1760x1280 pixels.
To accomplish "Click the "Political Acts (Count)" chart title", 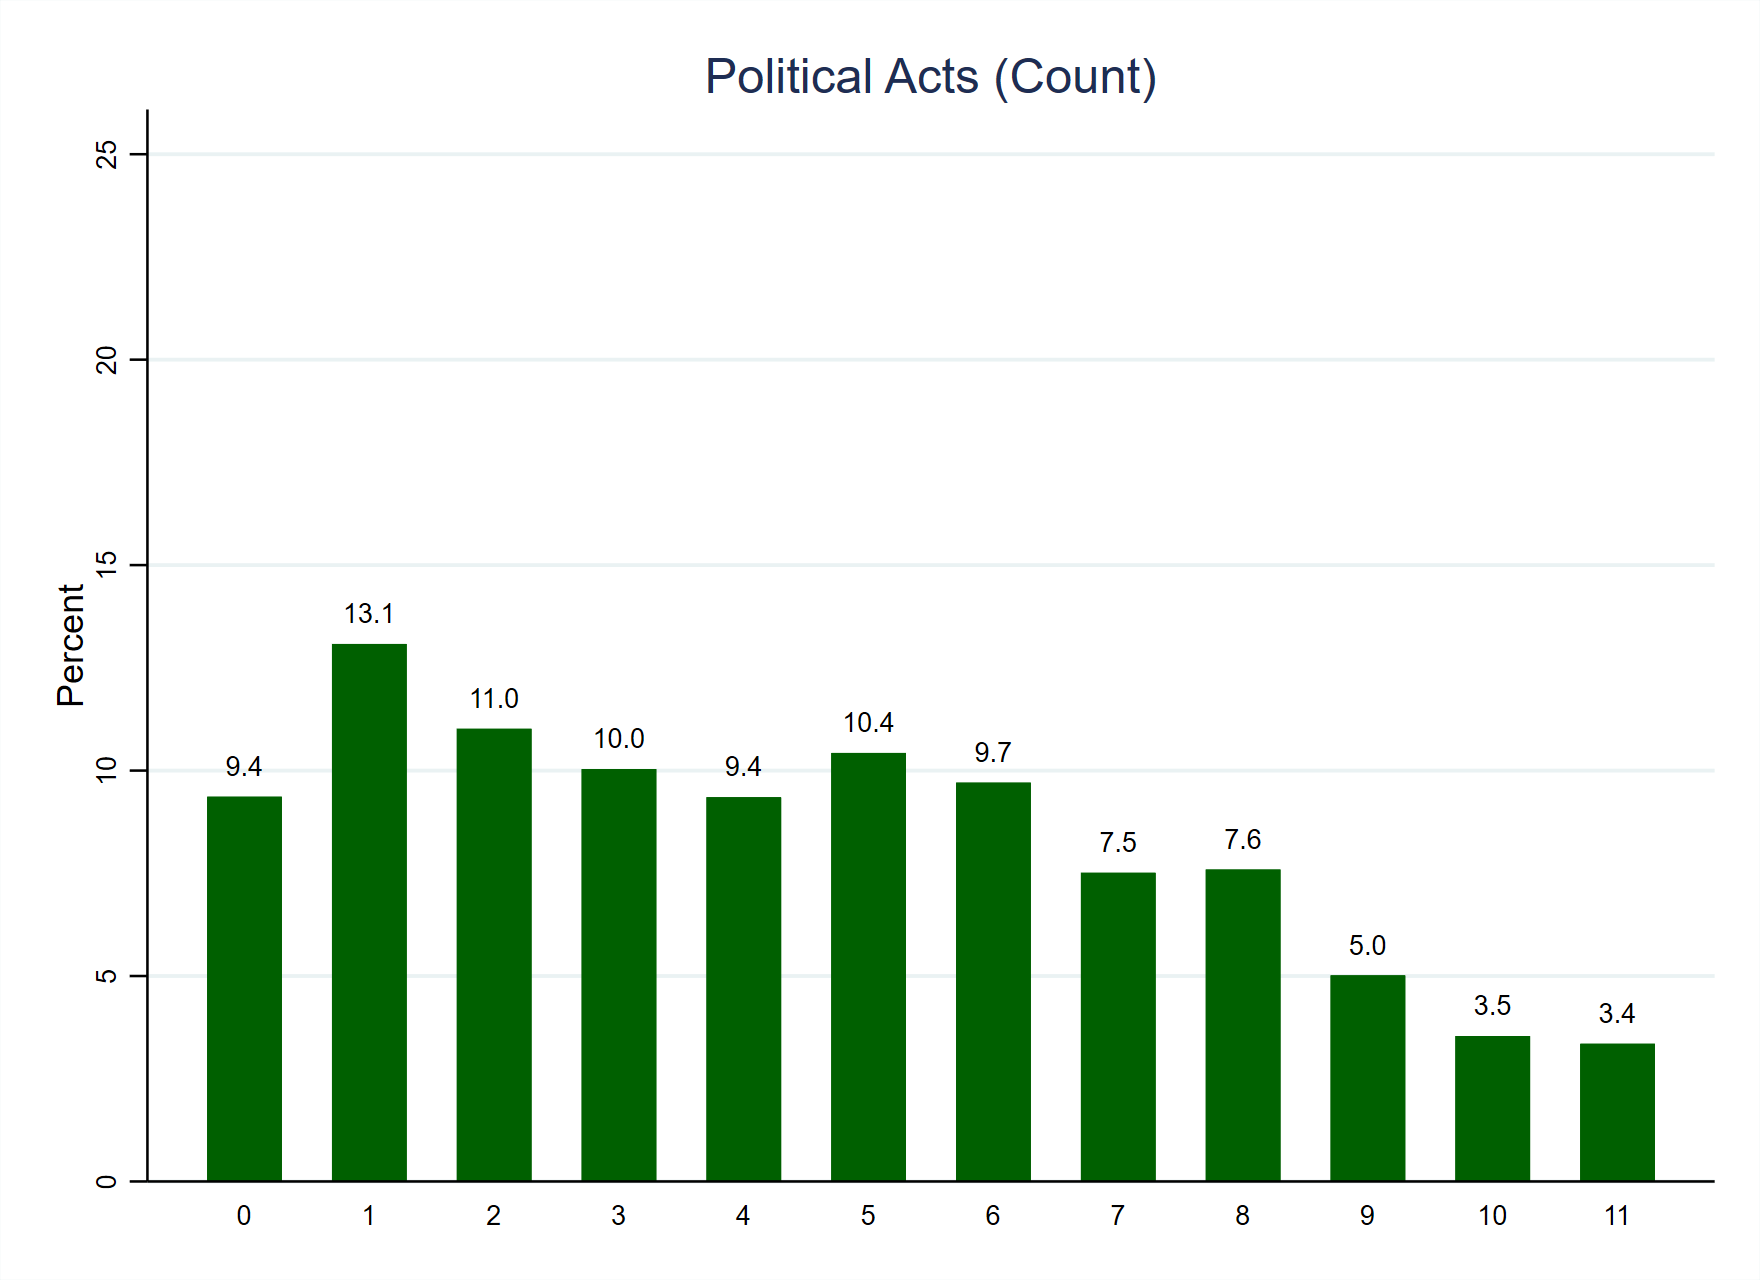I will (x=930, y=77).
